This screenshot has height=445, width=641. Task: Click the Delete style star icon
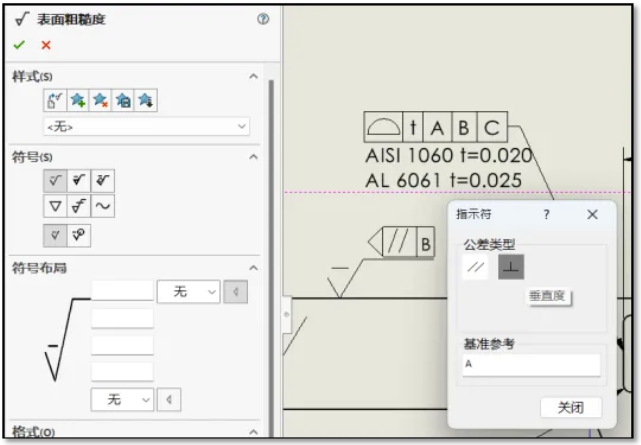point(100,100)
